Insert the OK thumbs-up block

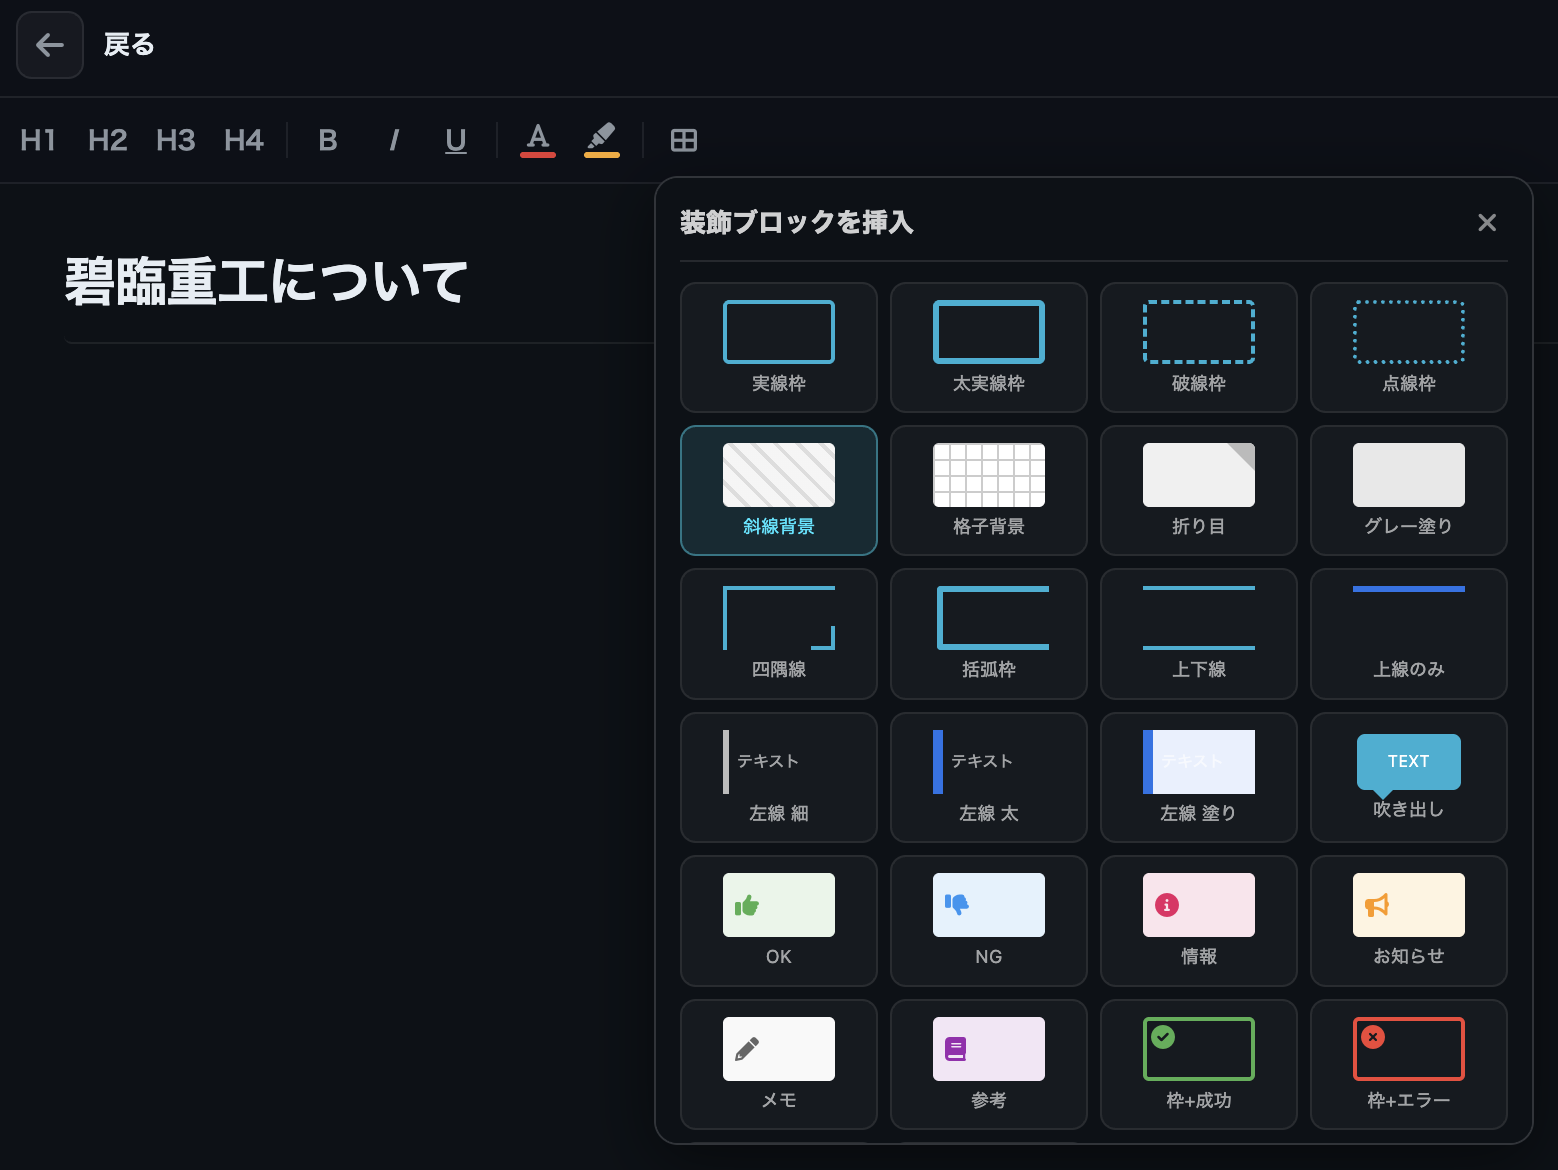[779, 921]
